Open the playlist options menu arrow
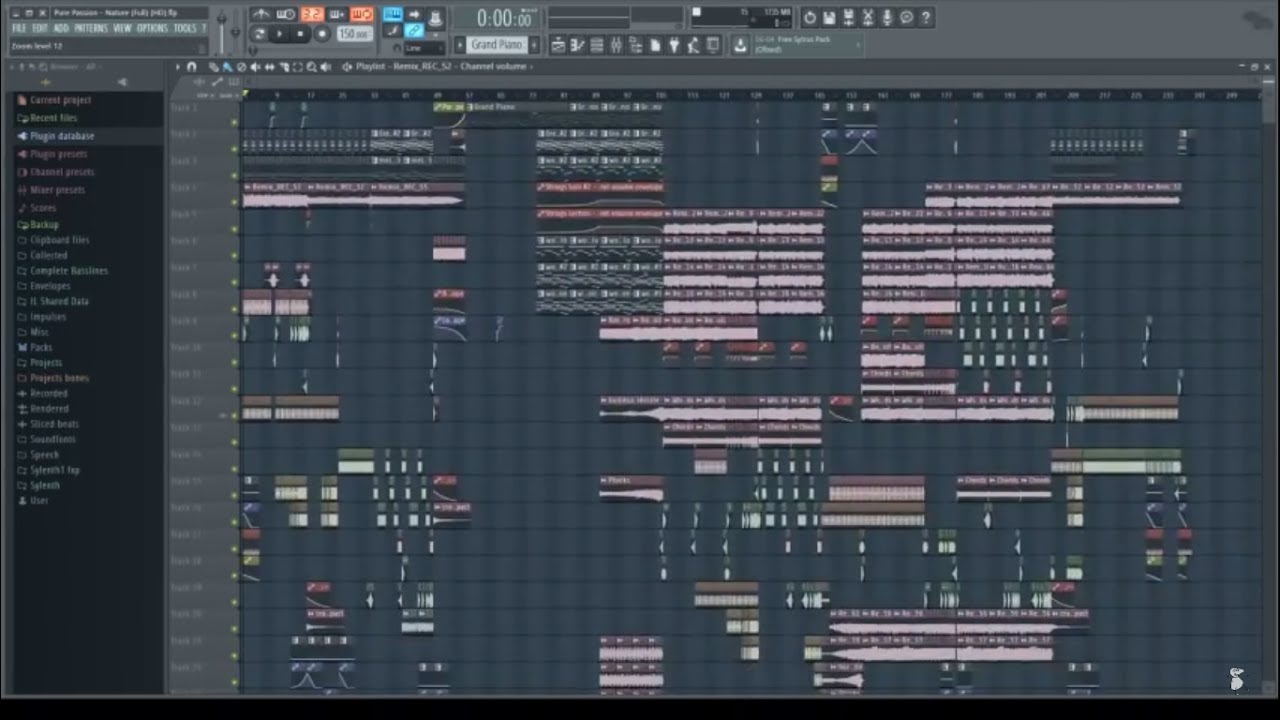The width and height of the screenshot is (1280, 720). [x=178, y=67]
